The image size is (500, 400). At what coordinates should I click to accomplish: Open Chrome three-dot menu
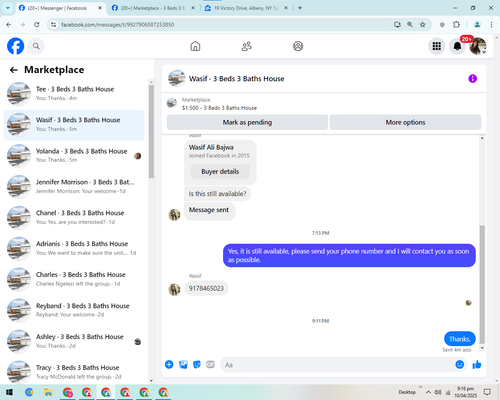point(491,24)
